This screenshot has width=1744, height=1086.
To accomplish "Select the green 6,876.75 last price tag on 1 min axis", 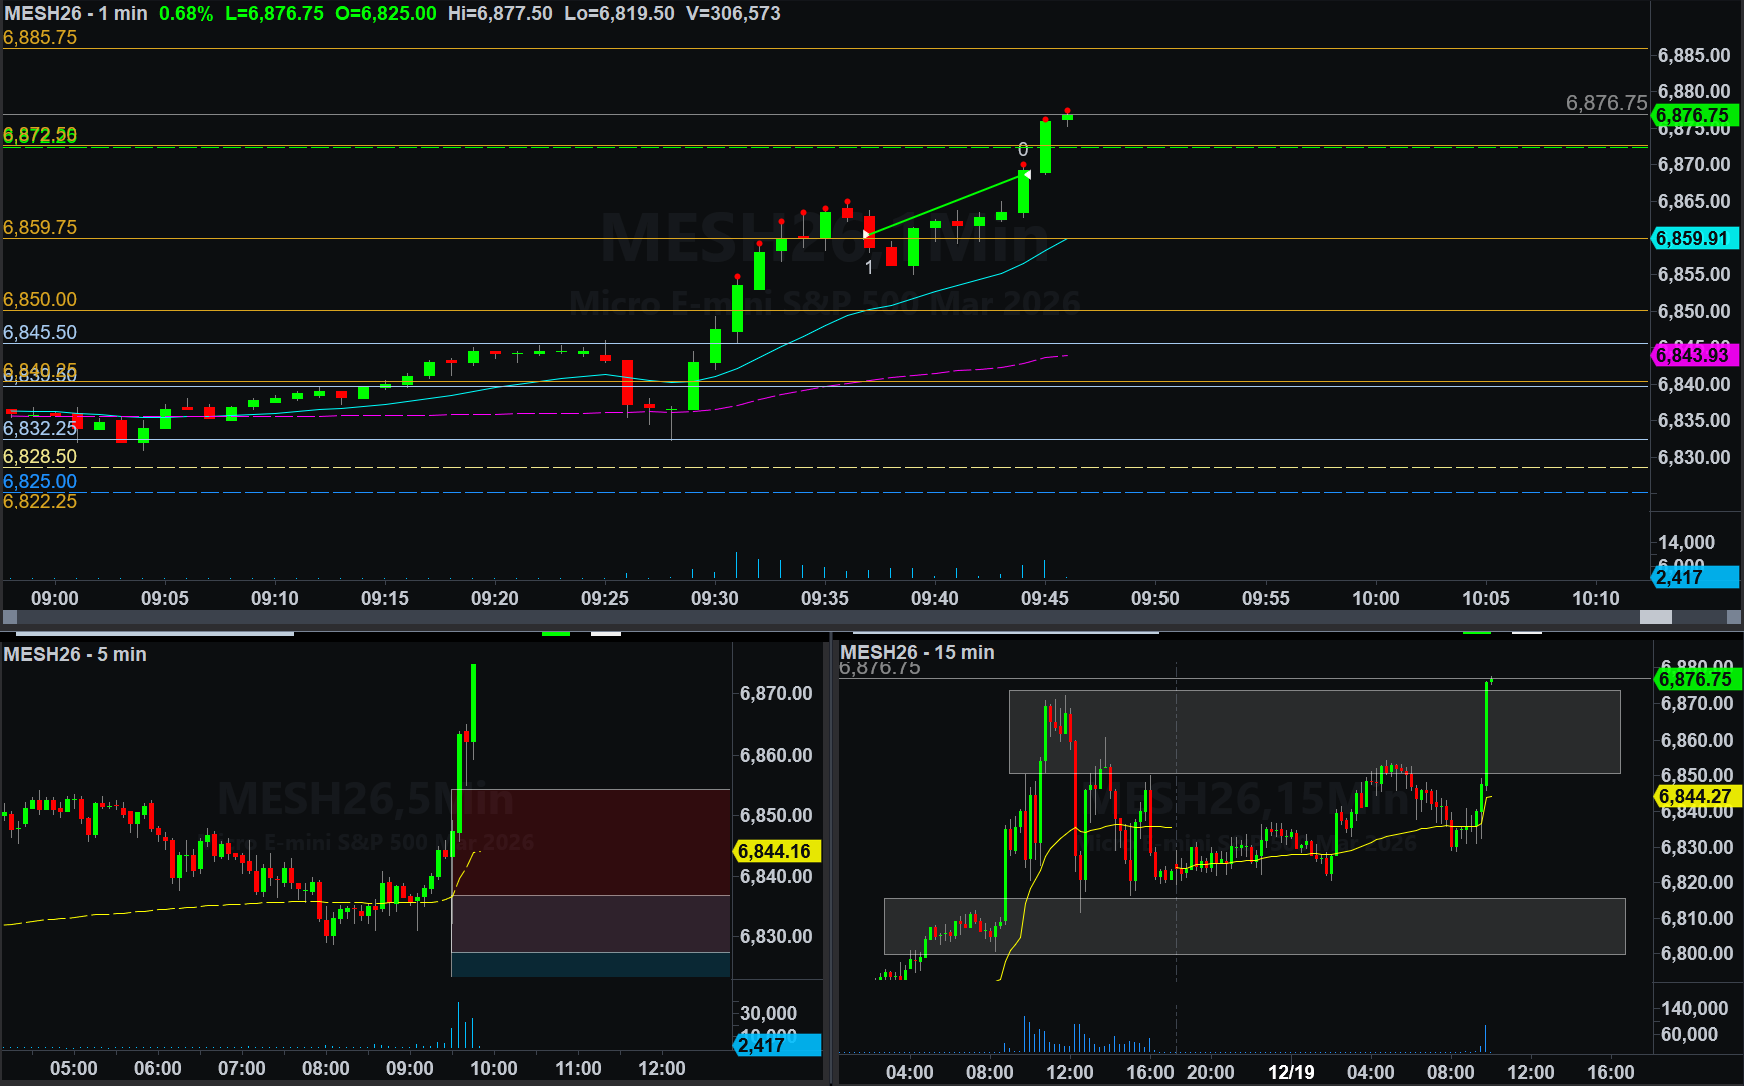I will click(1693, 116).
